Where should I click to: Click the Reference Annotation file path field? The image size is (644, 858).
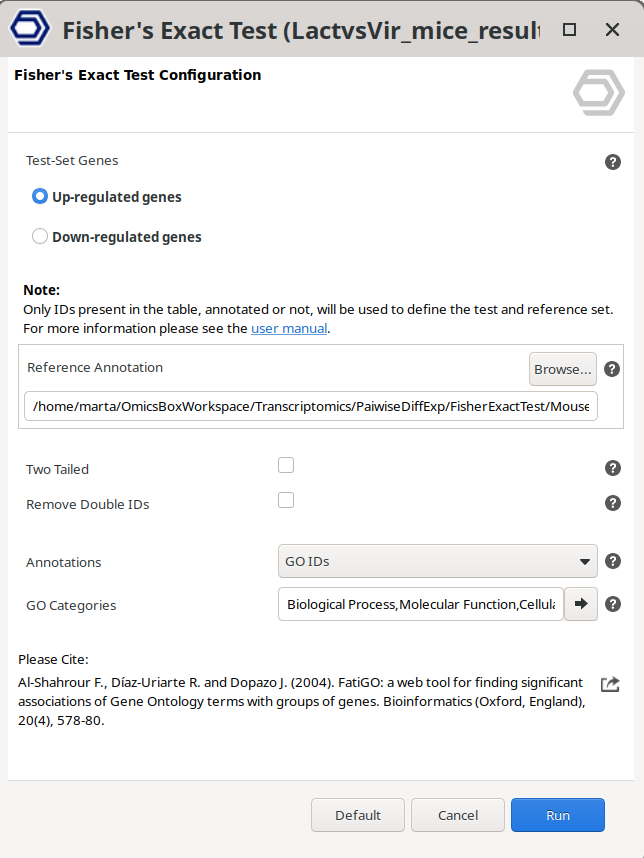[x=311, y=407]
